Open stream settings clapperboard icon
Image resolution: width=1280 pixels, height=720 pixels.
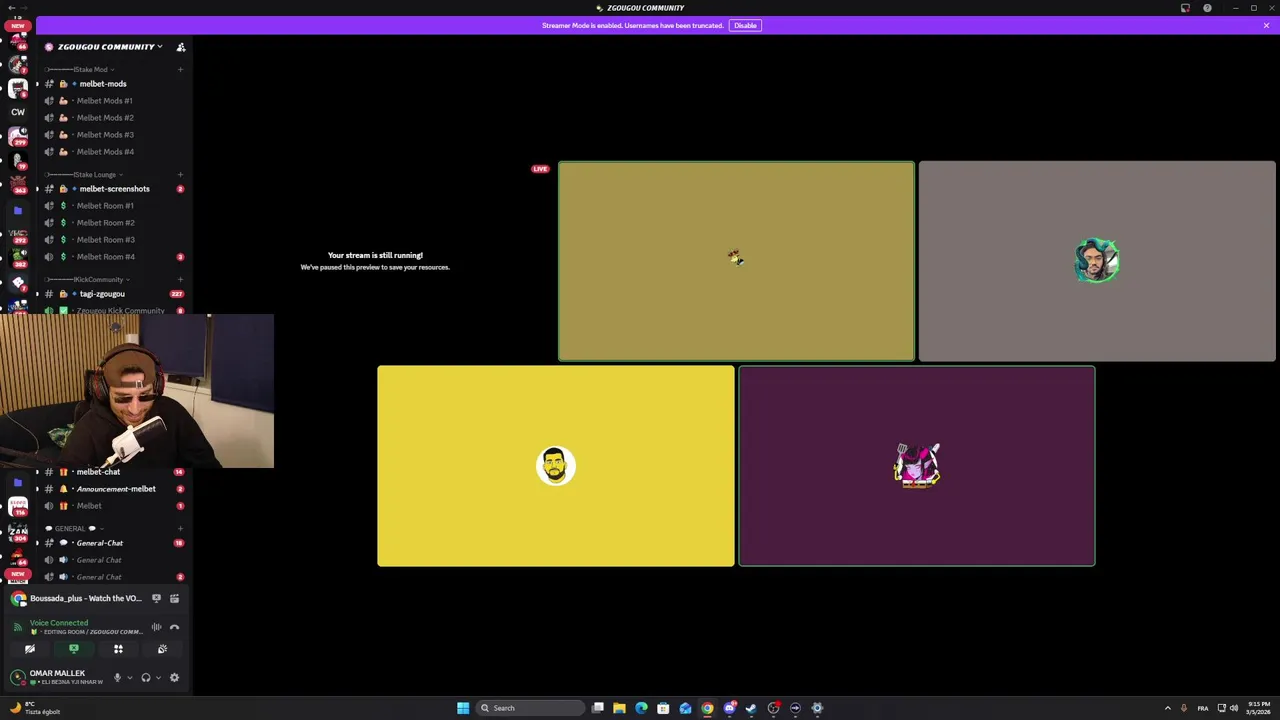coord(174,598)
